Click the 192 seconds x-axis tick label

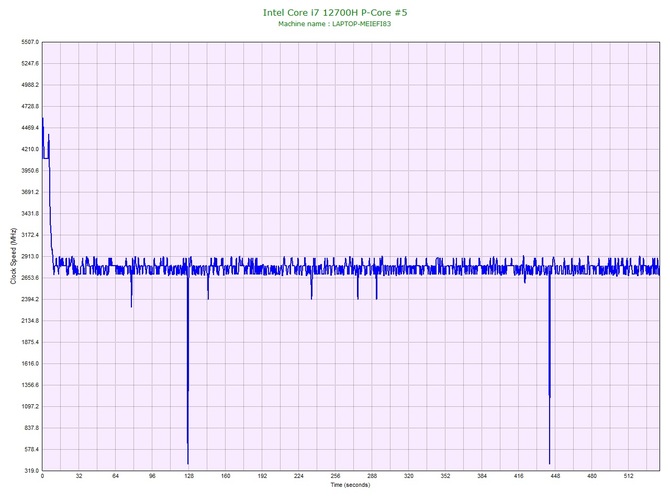click(262, 476)
